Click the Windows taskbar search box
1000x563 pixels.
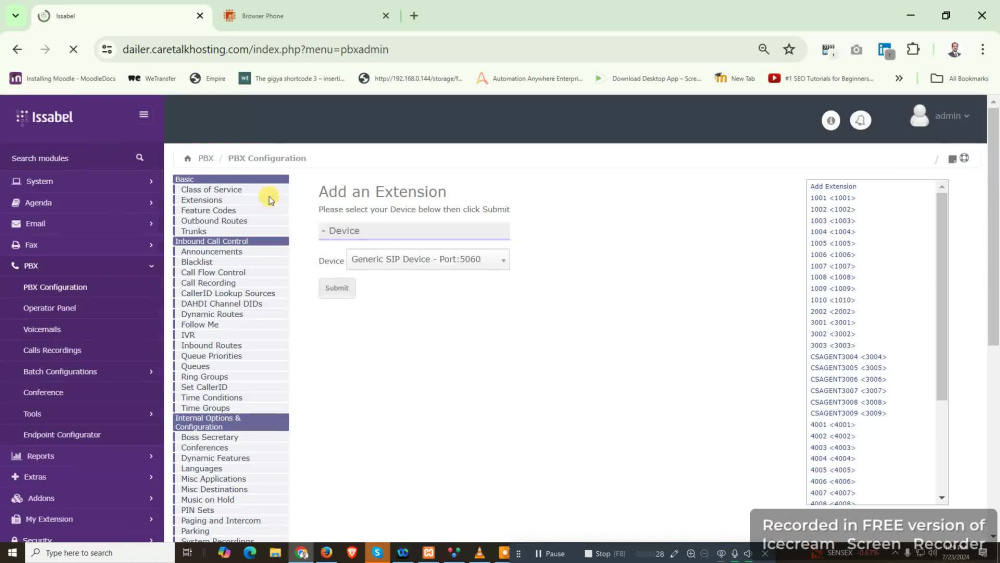tap(100, 553)
